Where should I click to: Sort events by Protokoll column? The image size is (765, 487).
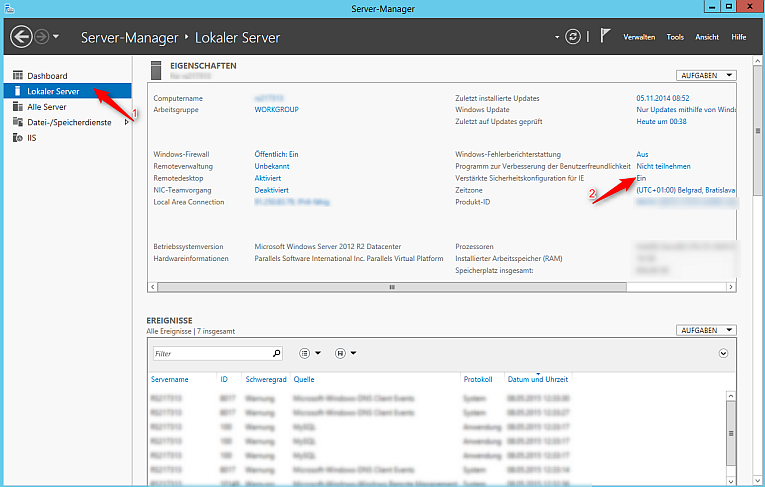(478, 379)
